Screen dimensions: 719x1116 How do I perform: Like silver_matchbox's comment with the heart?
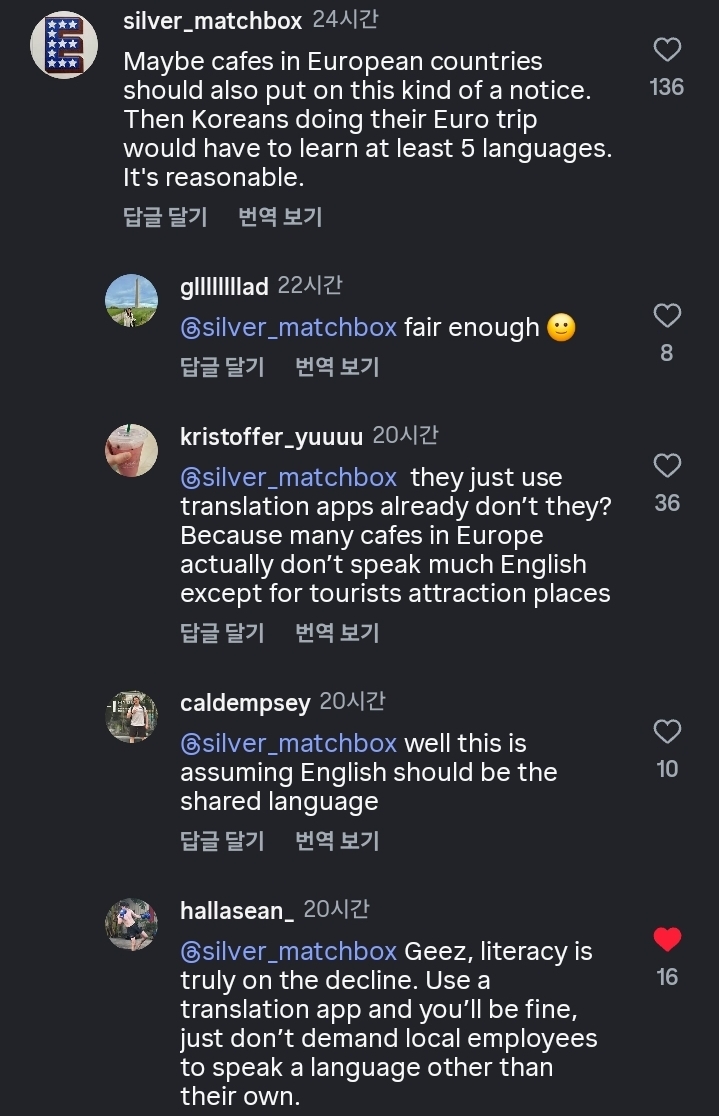tap(666, 50)
